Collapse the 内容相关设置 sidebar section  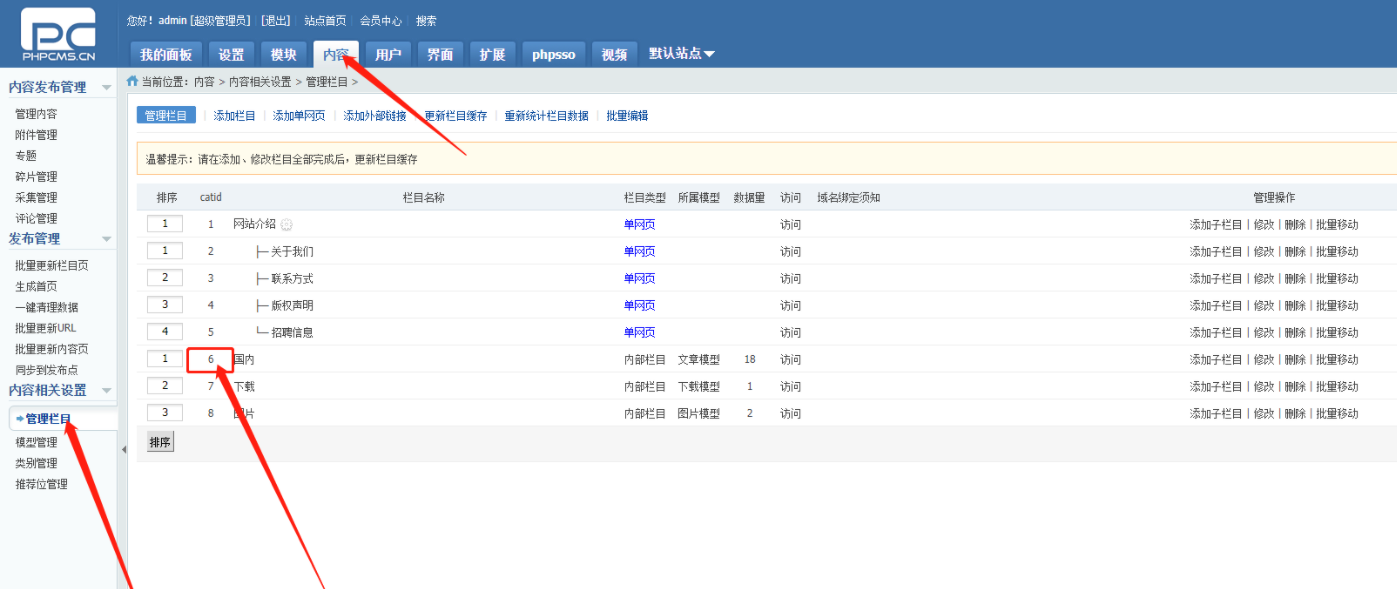[x=106, y=391]
